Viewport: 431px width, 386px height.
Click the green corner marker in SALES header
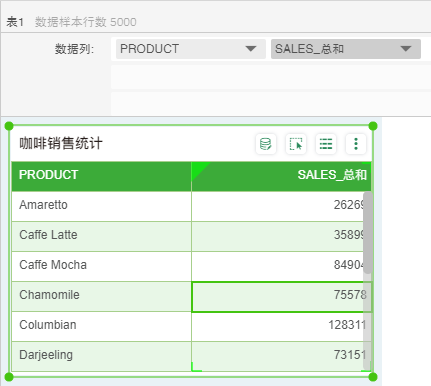pos(199,169)
